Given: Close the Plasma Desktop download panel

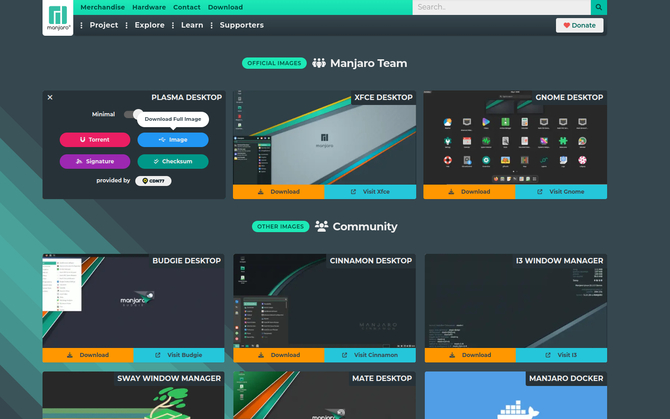Looking at the screenshot, I should coord(50,97).
